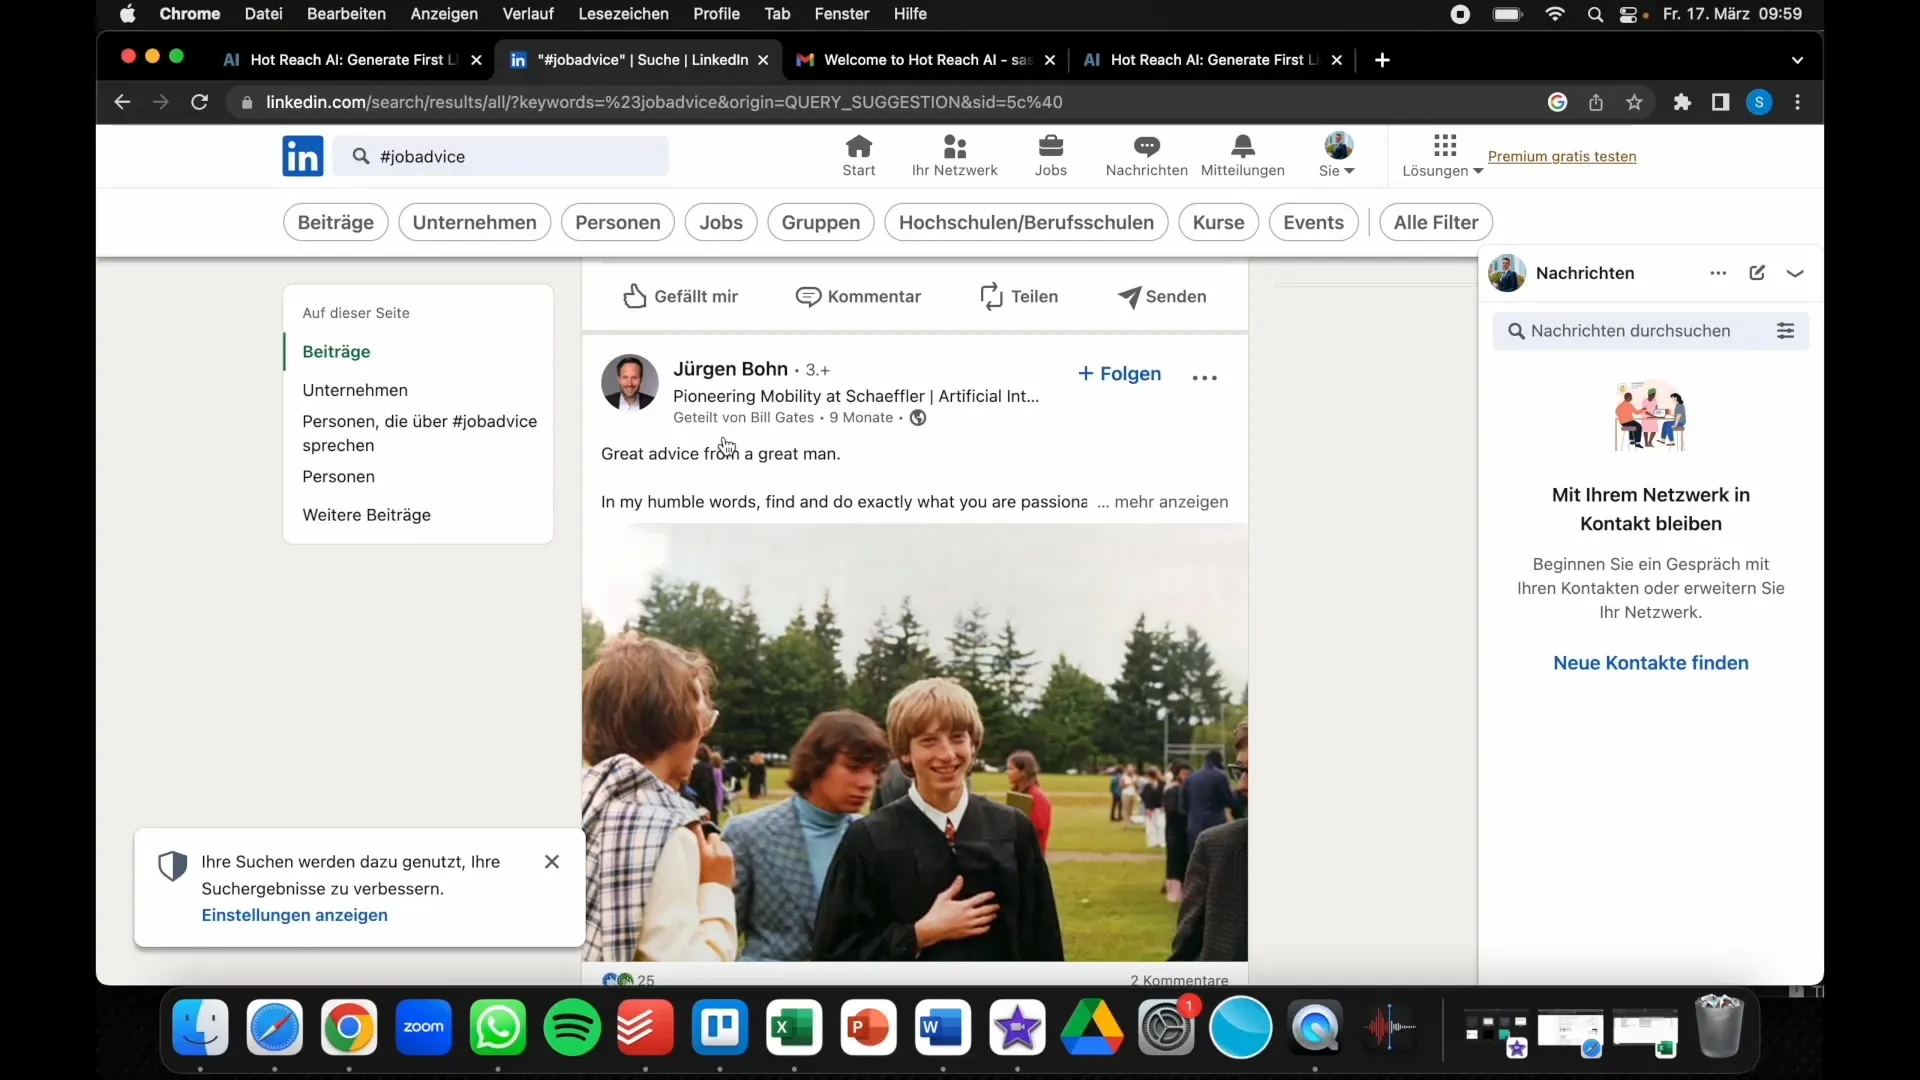
Task: Expand Chrome tab search chevron
Action: point(1797,60)
